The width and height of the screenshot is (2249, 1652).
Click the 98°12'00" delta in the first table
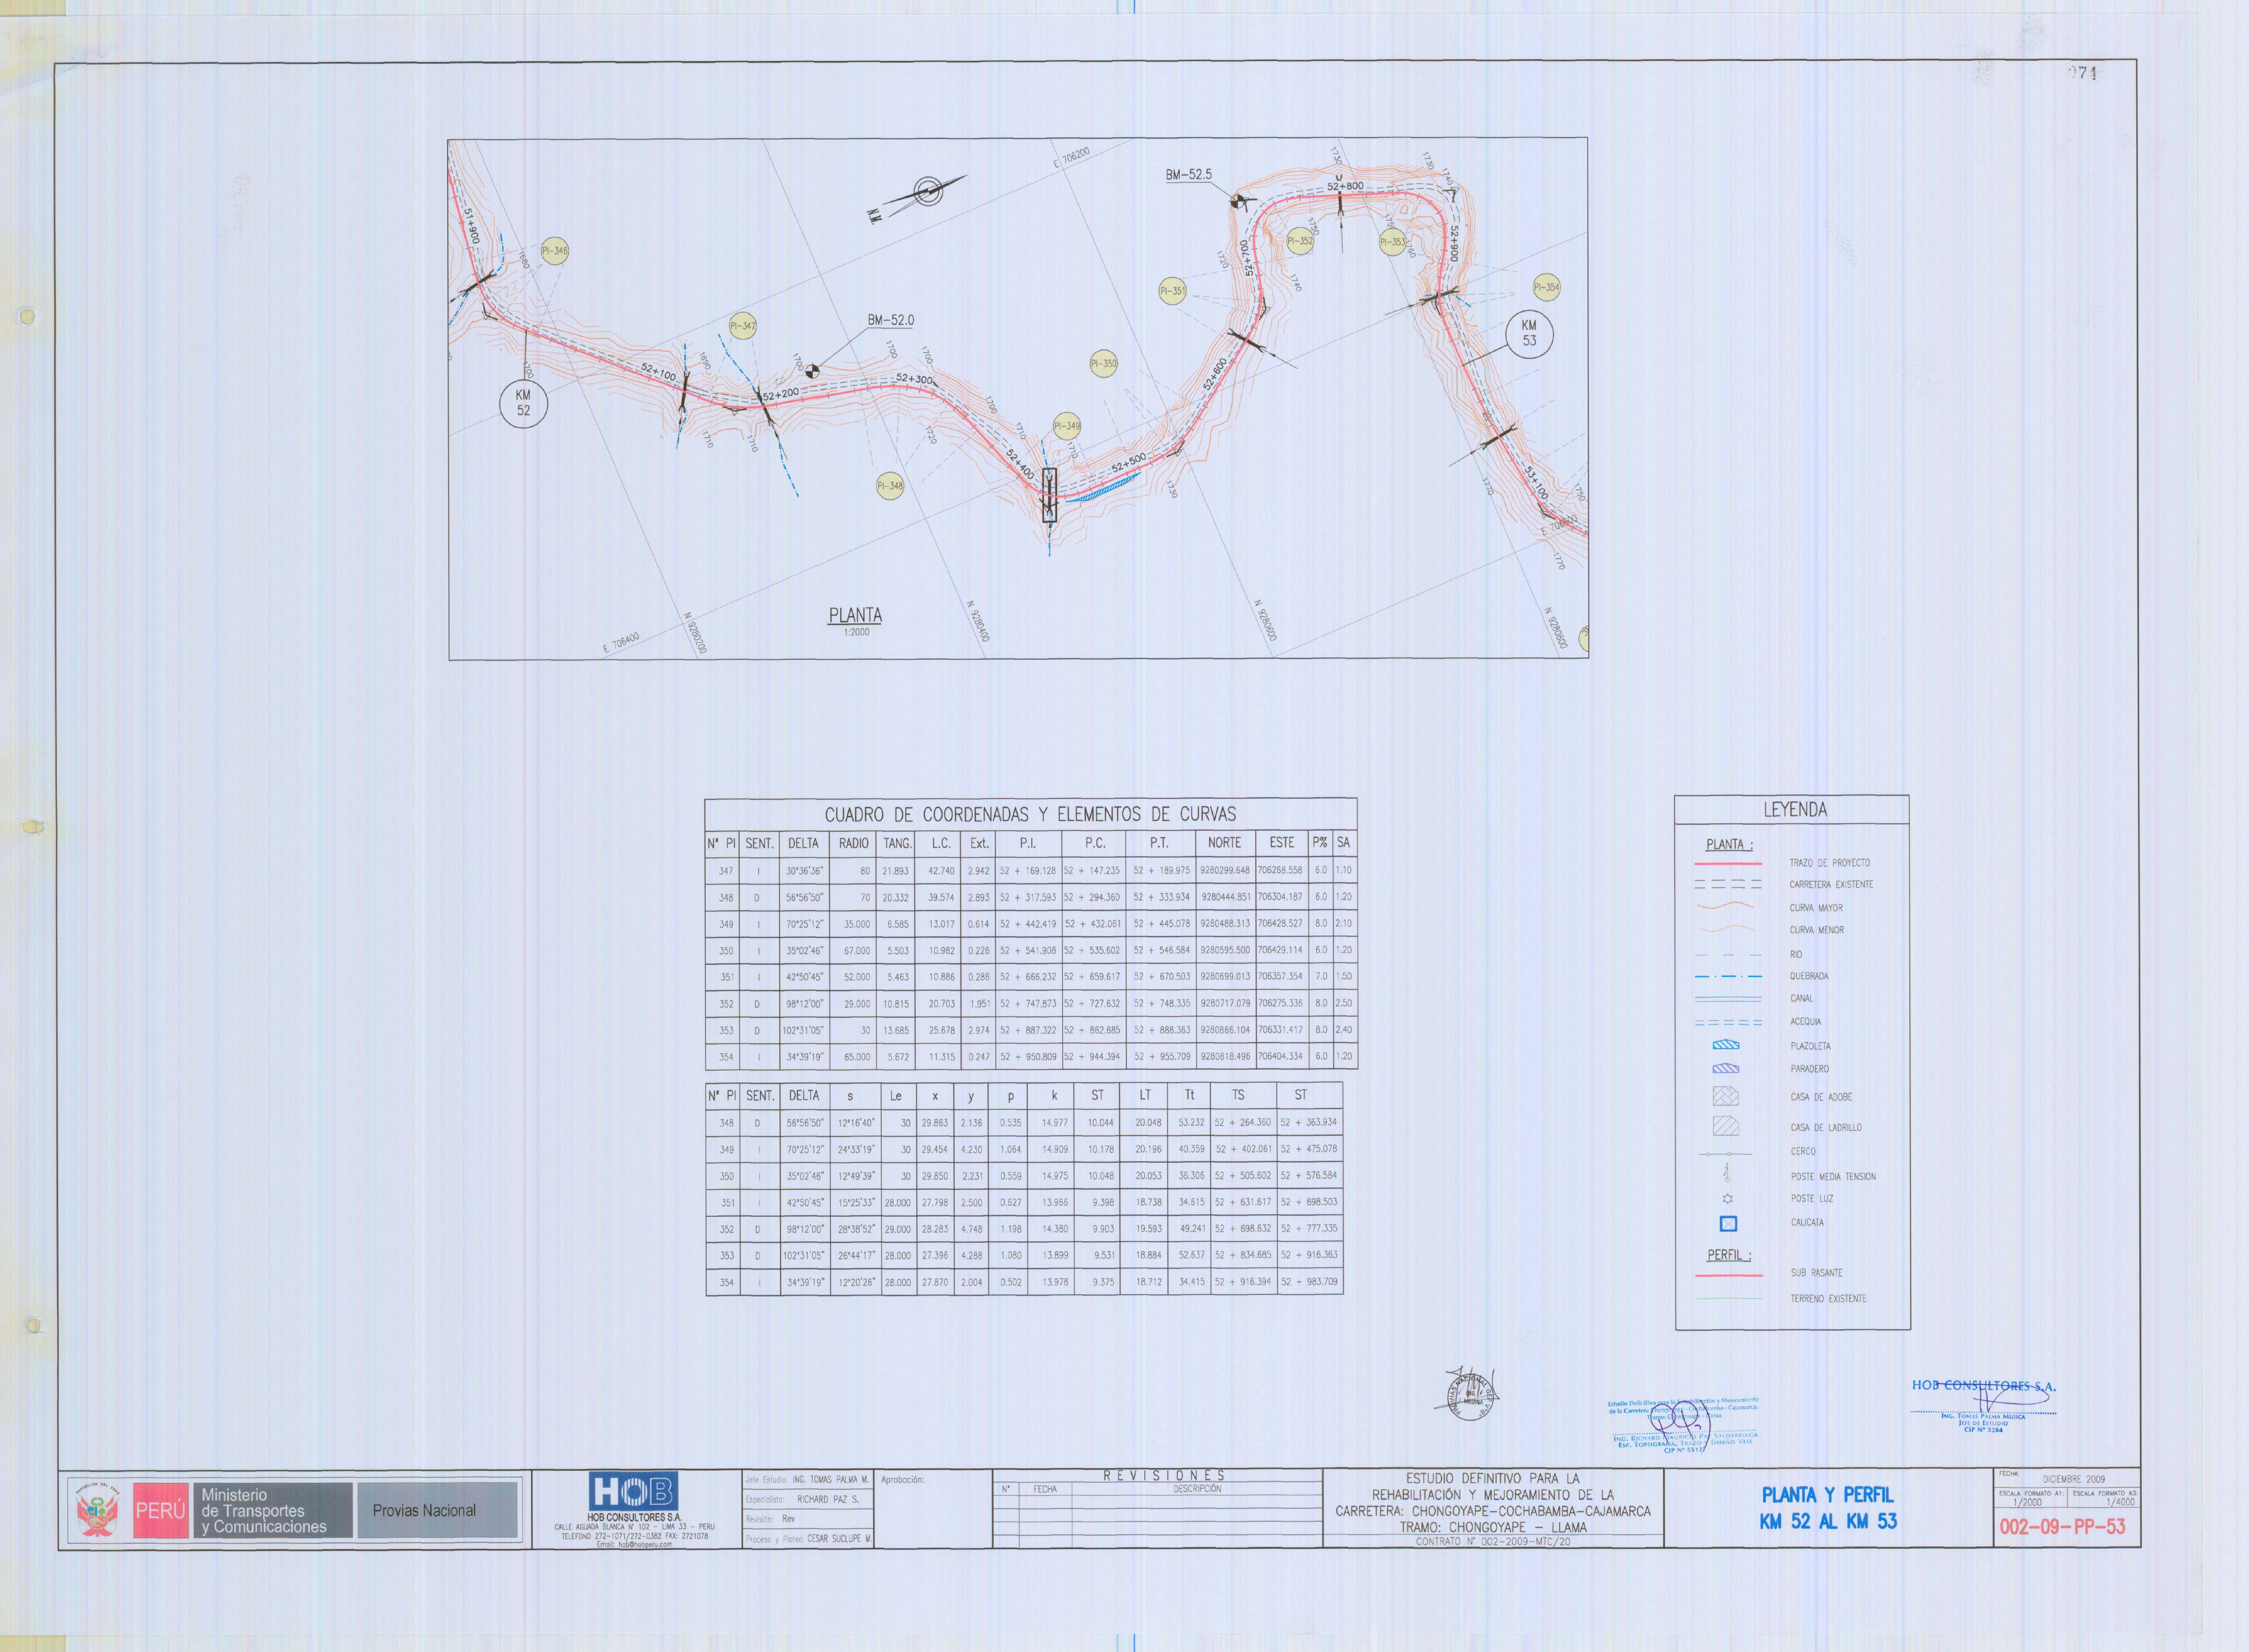[804, 1004]
